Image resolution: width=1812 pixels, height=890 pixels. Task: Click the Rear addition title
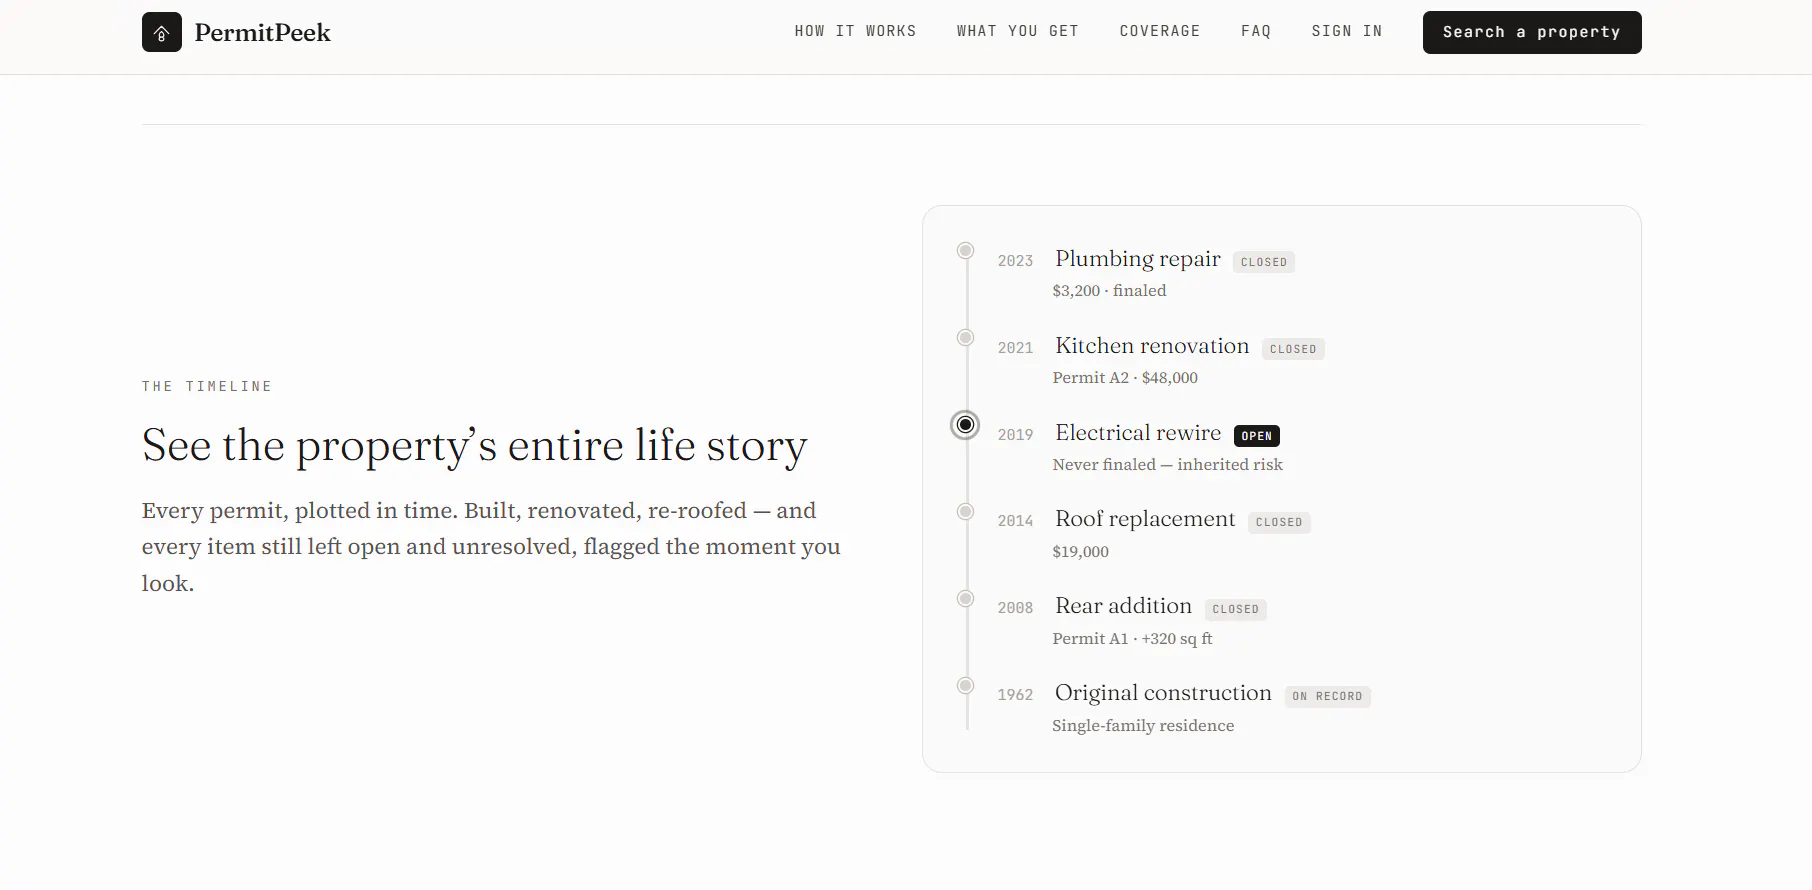click(1123, 606)
